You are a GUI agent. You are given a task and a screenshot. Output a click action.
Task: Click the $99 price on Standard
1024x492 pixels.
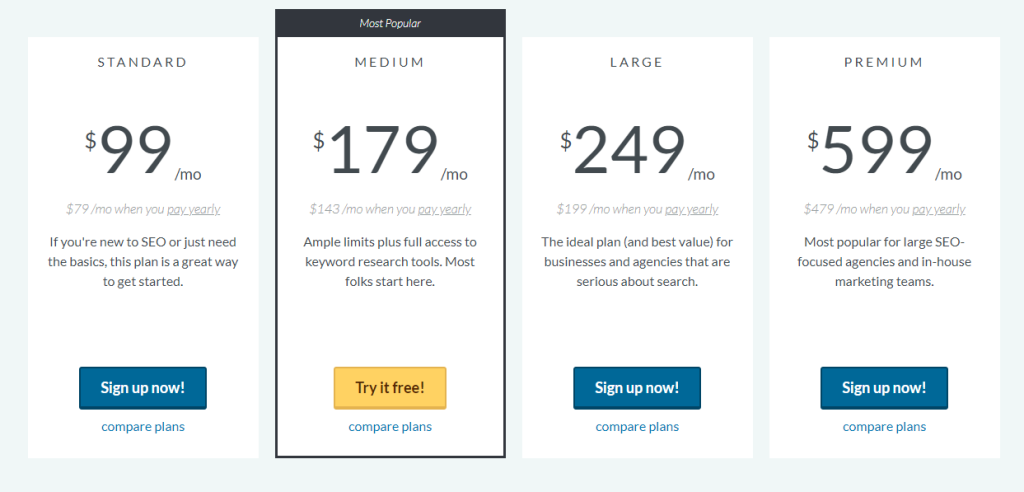[x=129, y=151]
